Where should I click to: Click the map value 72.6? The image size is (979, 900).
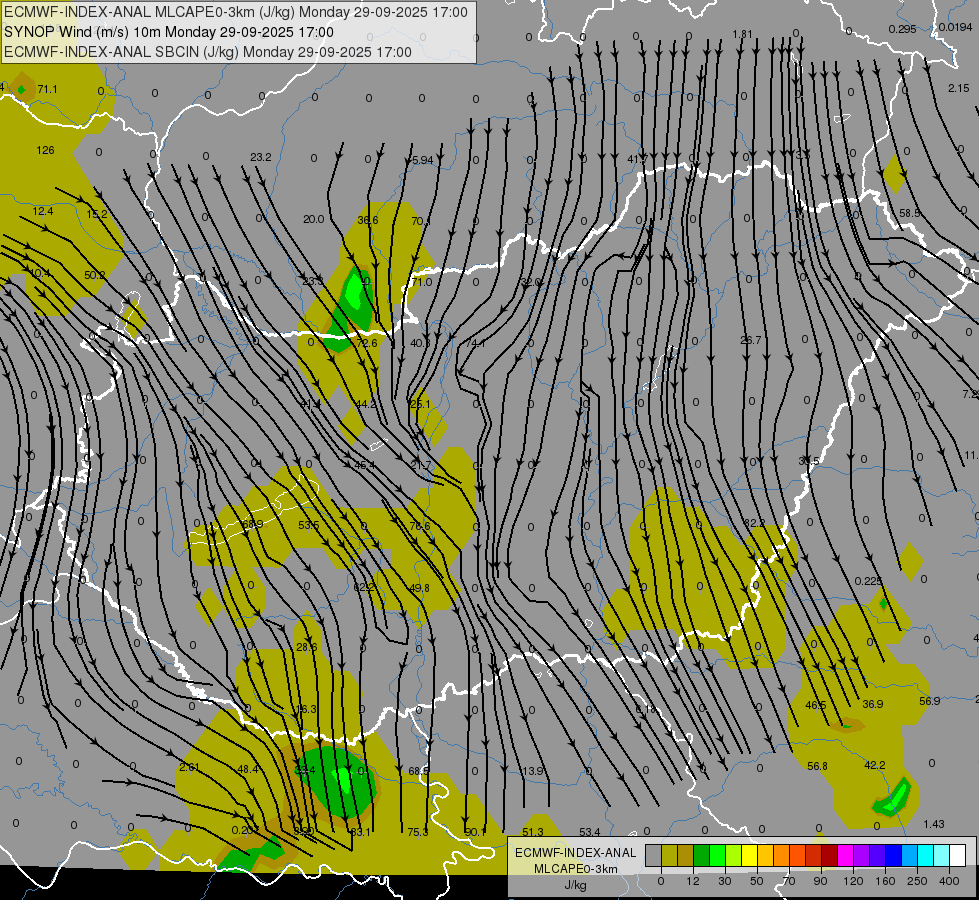click(367, 343)
